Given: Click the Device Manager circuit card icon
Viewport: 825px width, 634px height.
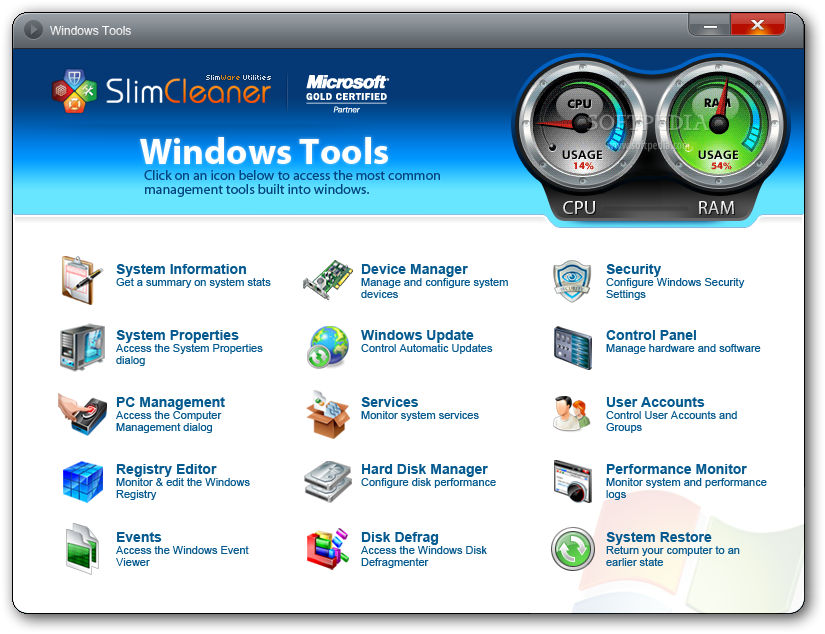Looking at the screenshot, I should [x=327, y=279].
